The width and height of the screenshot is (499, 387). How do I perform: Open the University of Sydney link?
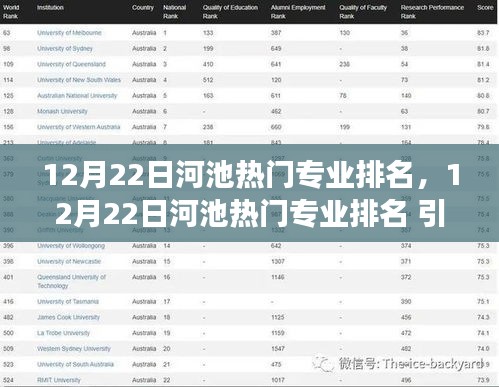(65, 48)
